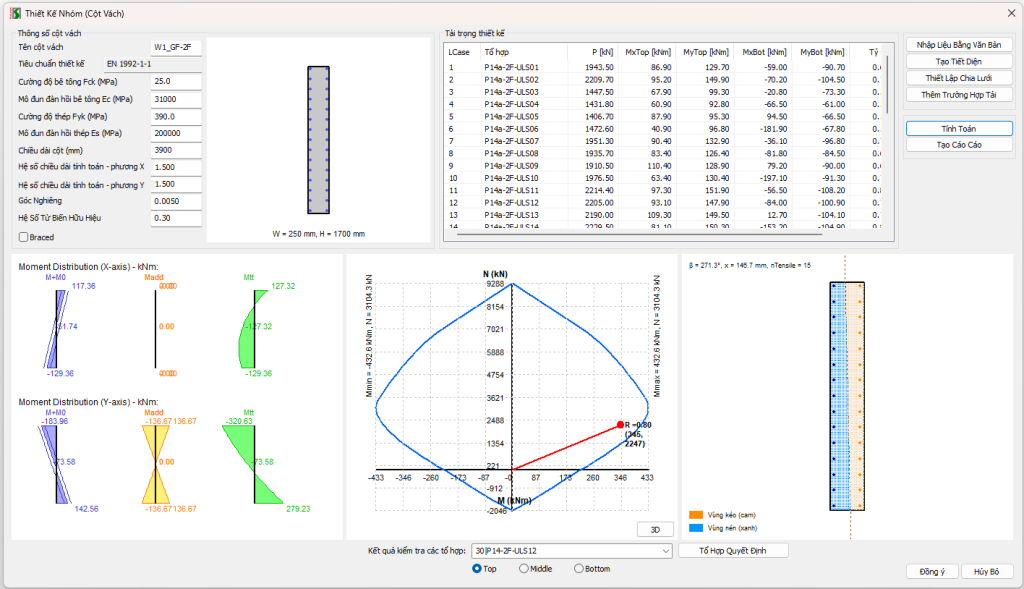Click Nhập Liệu Bằng Văn Bản button
Screen dimensions: 1024x589
958,45
